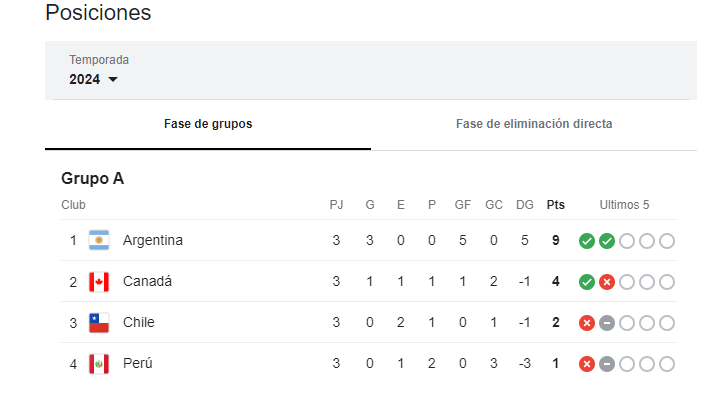This screenshot has height=413, width=728.
Task: Click Perú's gray draw icon
Action: (607, 364)
